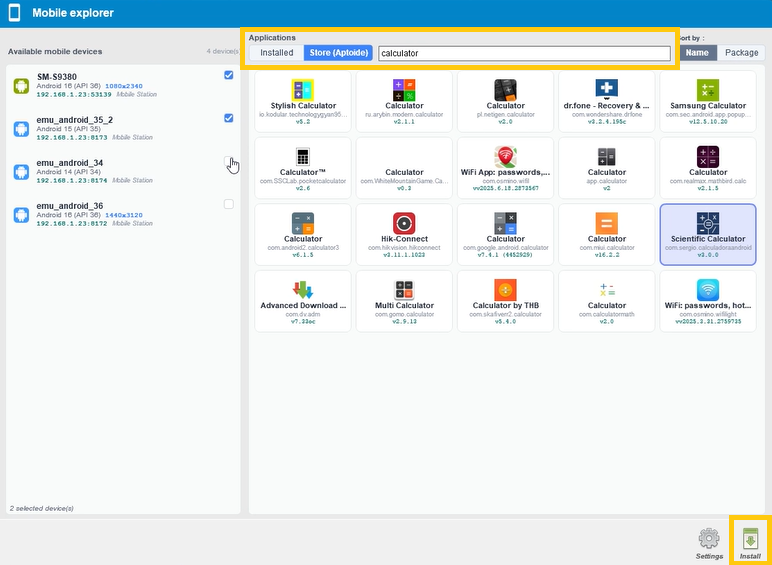Viewport: 772px width, 565px height.
Task: Click the 1080x2340 resolution label
Action: 124,86
